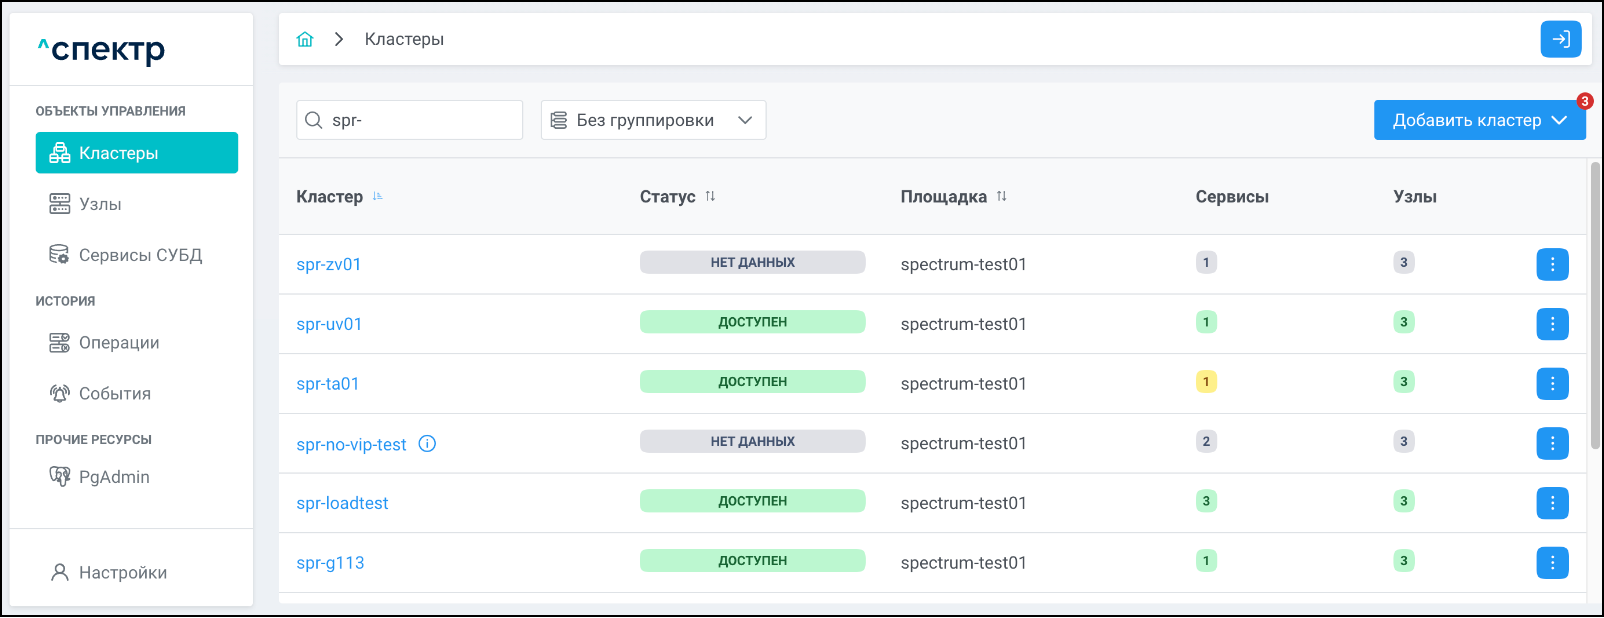1604x618 pixels.
Task: Expand the Без группировки grouping dropdown
Action: pyautogui.click(x=653, y=120)
